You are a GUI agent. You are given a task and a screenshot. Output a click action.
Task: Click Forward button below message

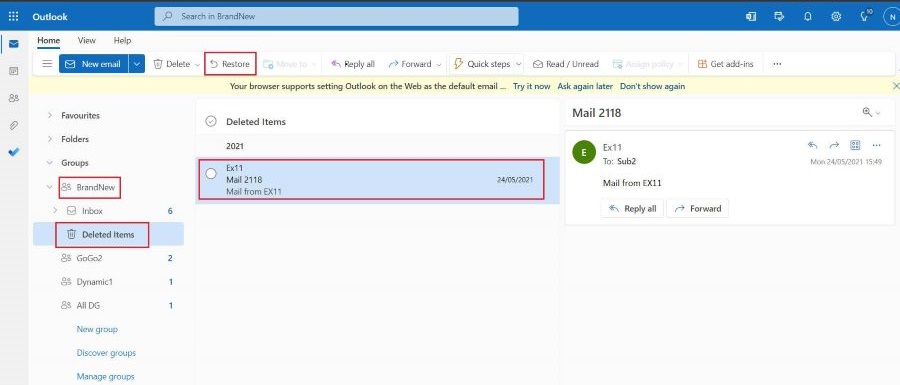[698, 209]
